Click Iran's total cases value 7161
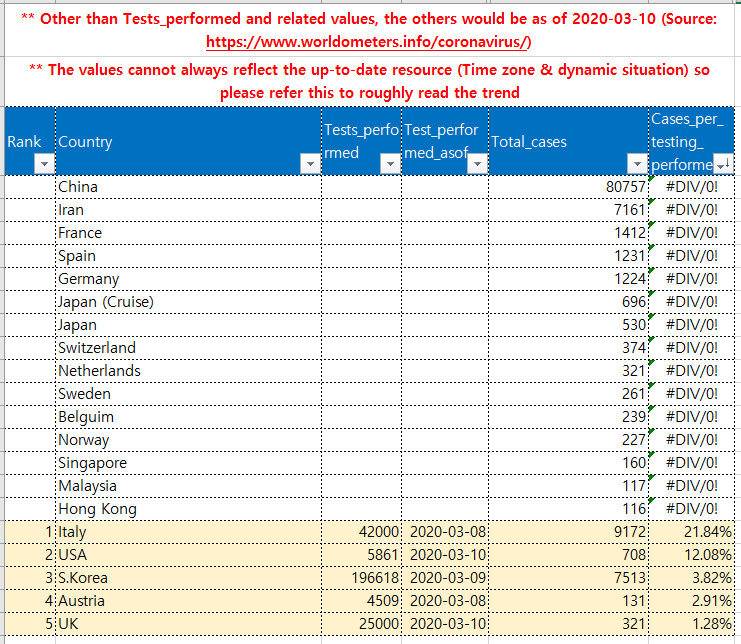741x644 pixels. click(569, 210)
